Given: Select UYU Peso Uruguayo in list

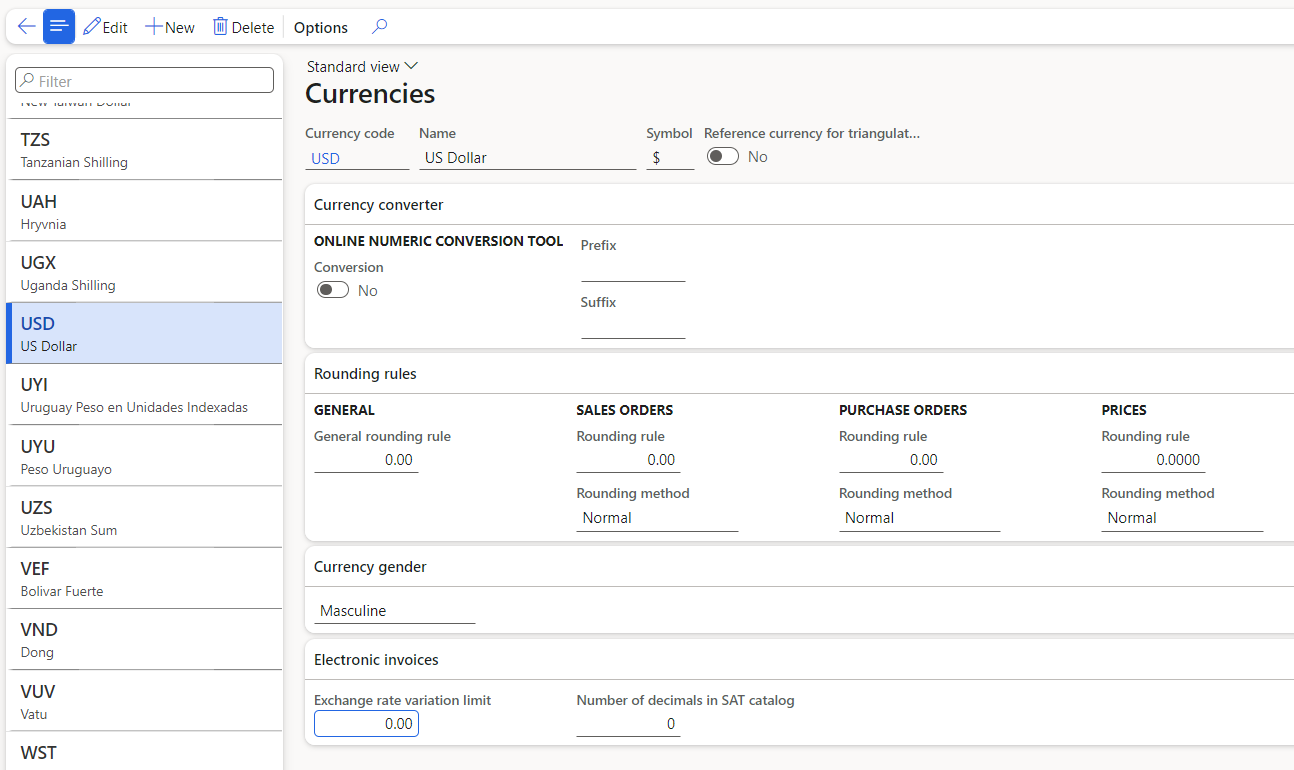Looking at the screenshot, I should 144,455.
